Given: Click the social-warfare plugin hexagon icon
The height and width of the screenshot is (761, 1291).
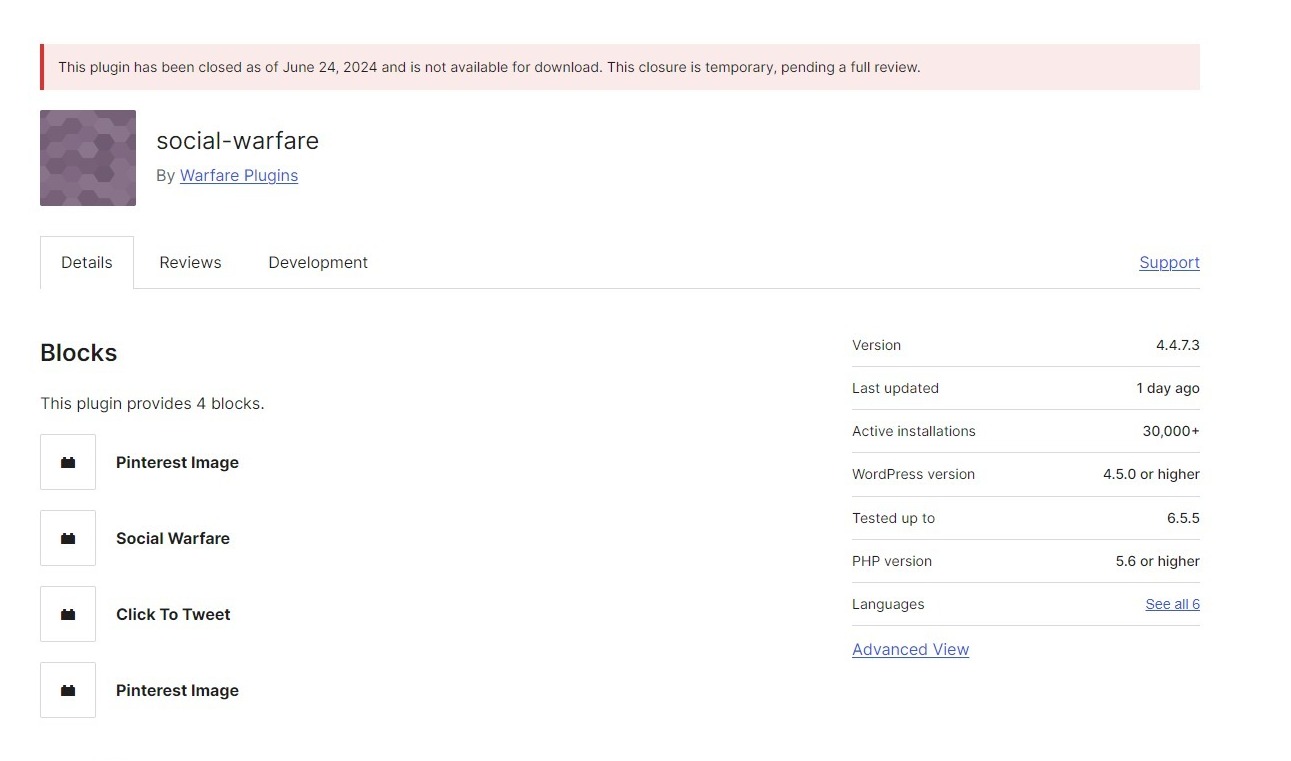Looking at the screenshot, I should tap(88, 158).
